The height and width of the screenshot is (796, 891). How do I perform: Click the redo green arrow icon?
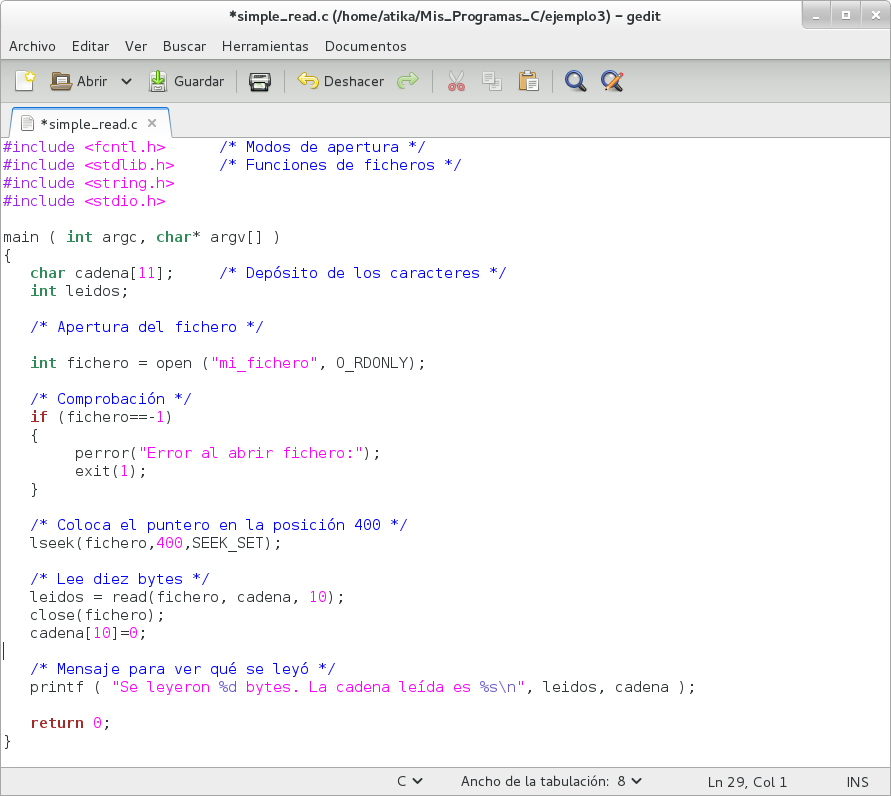click(407, 81)
